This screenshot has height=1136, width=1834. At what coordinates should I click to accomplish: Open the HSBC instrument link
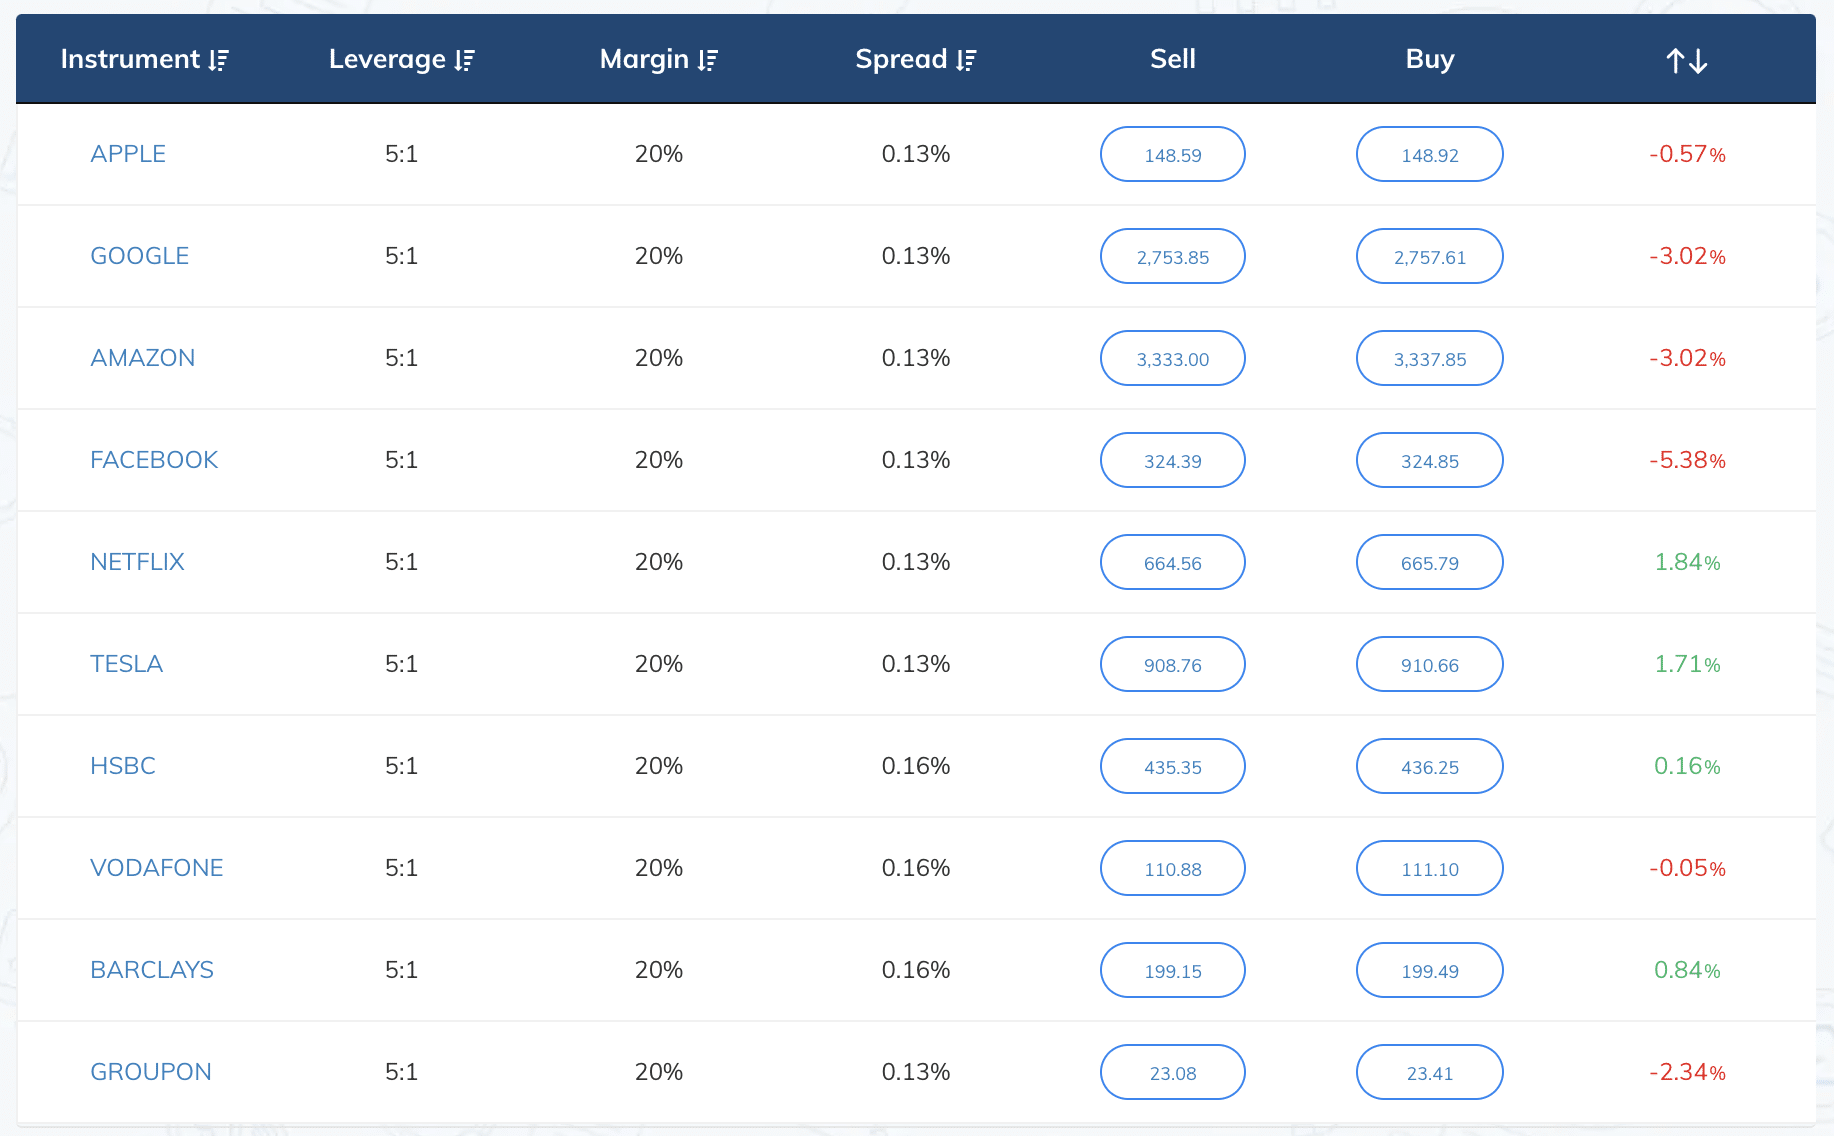(123, 766)
